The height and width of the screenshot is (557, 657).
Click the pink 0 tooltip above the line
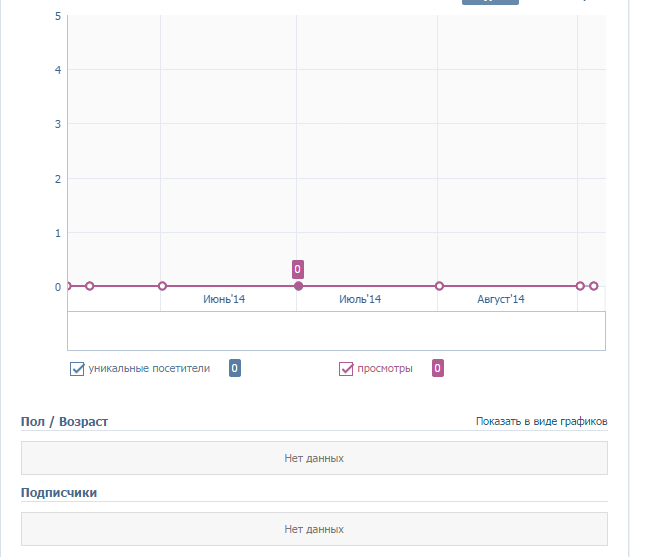297,269
